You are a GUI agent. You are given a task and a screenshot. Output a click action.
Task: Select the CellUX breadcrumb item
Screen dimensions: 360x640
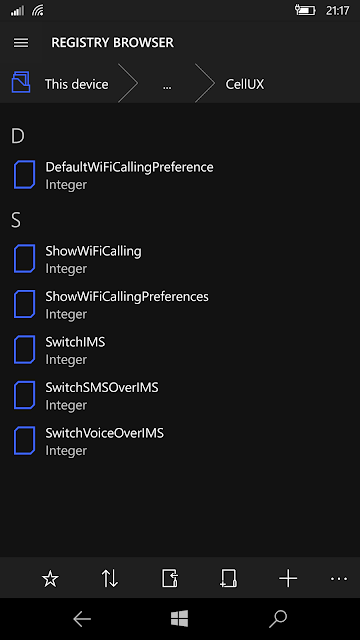245,84
